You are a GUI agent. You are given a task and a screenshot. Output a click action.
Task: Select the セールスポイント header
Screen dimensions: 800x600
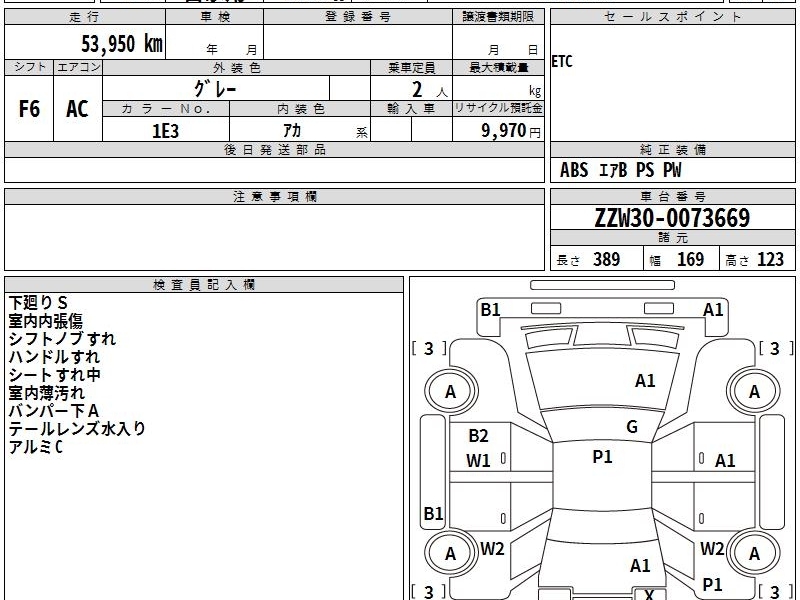click(672, 17)
